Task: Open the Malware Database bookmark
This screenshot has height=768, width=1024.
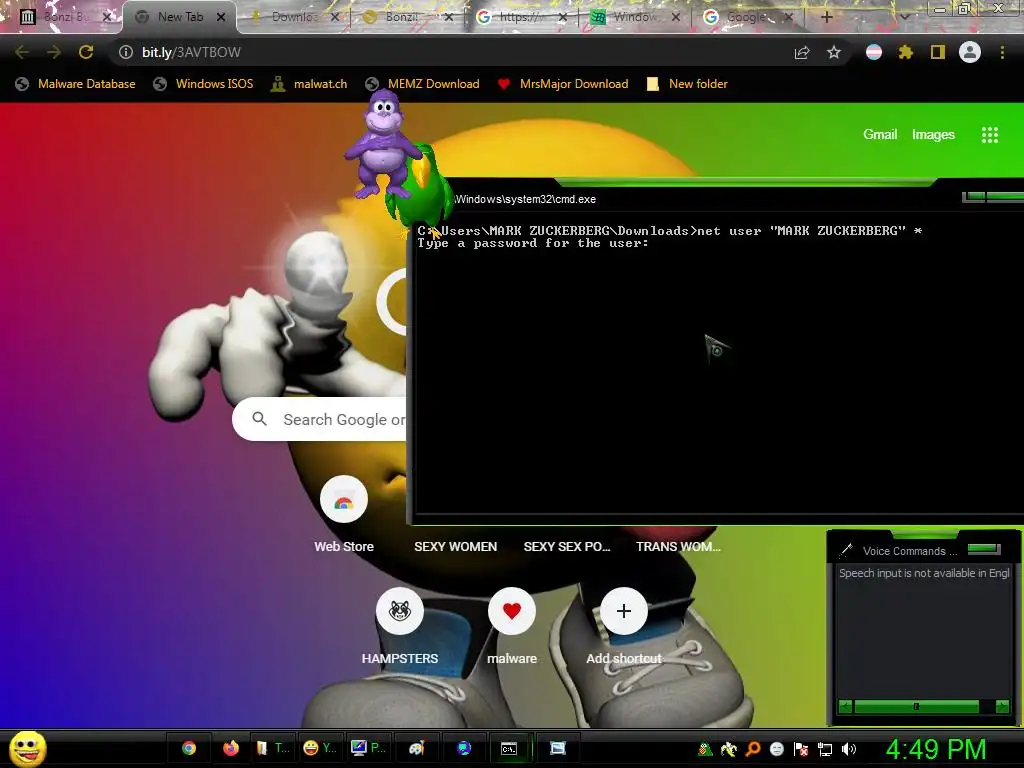Action: coord(76,84)
